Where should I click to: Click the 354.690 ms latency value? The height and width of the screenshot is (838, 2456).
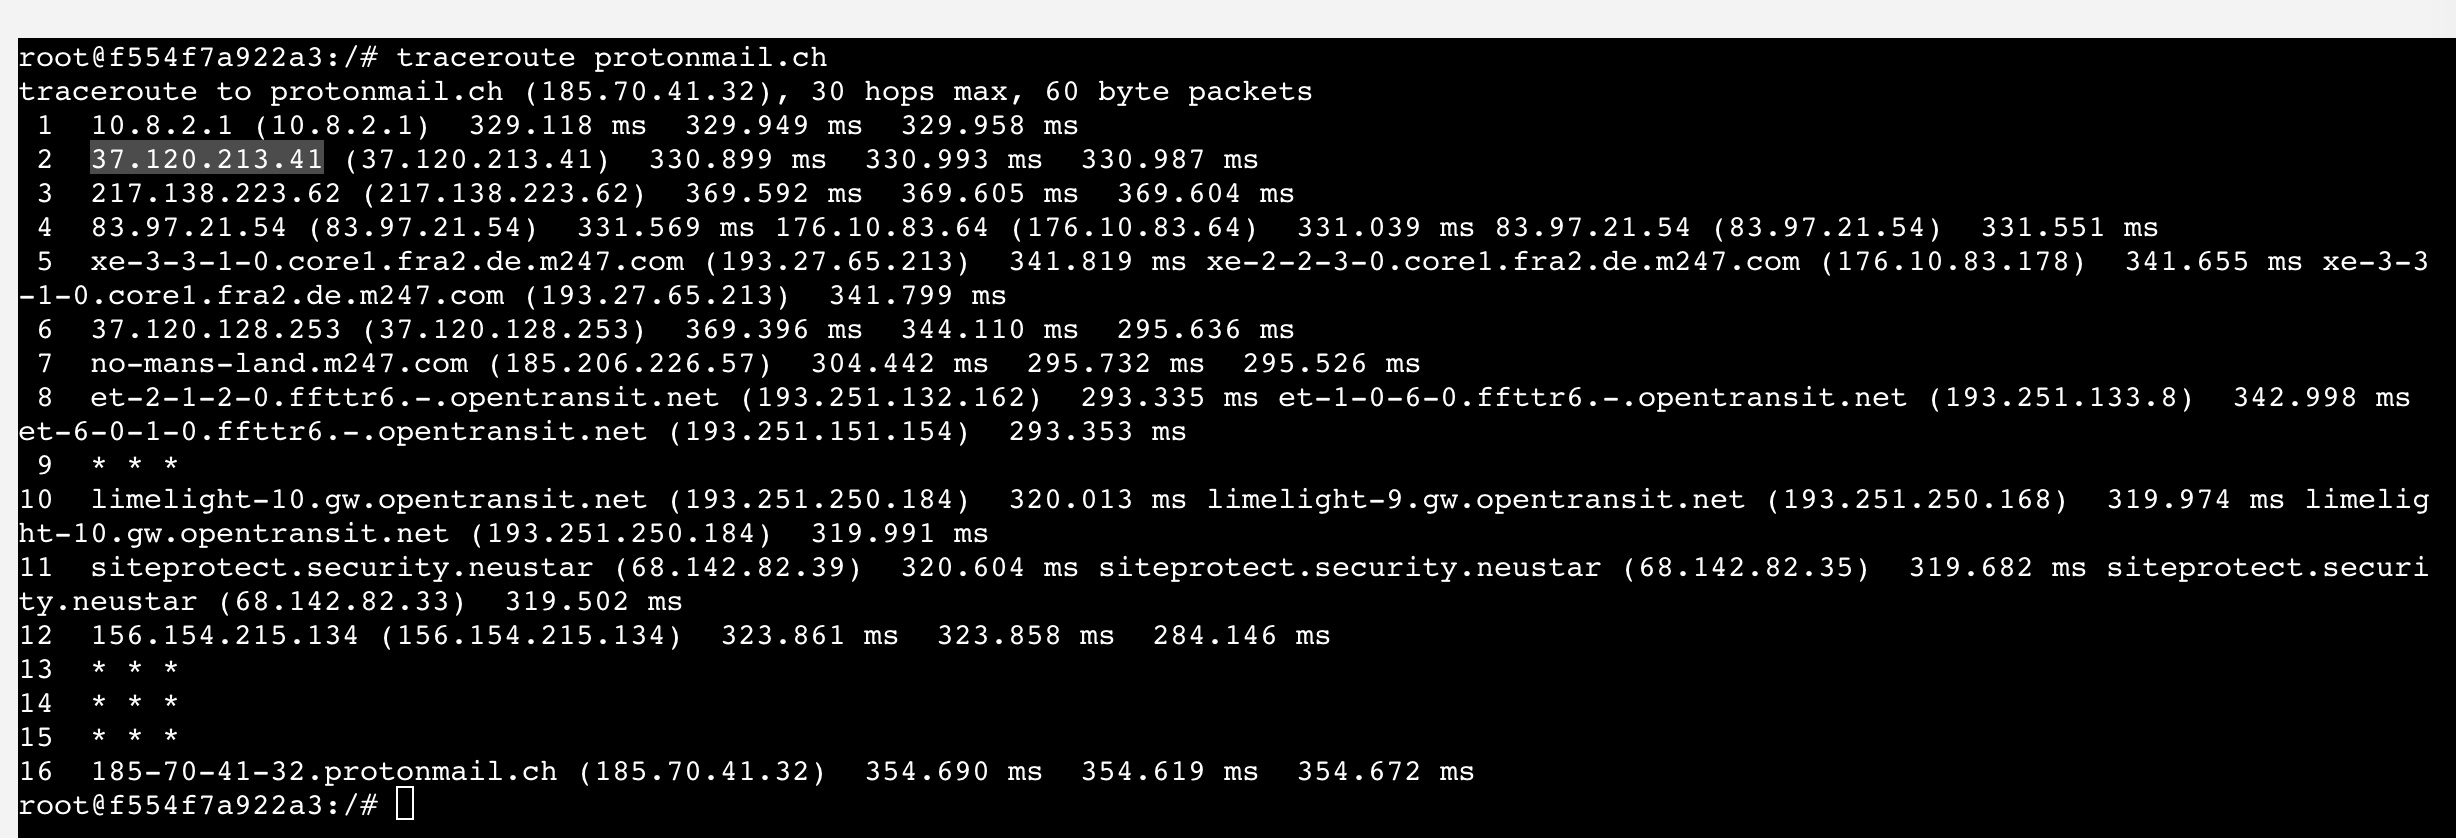[x=954, y=771]
